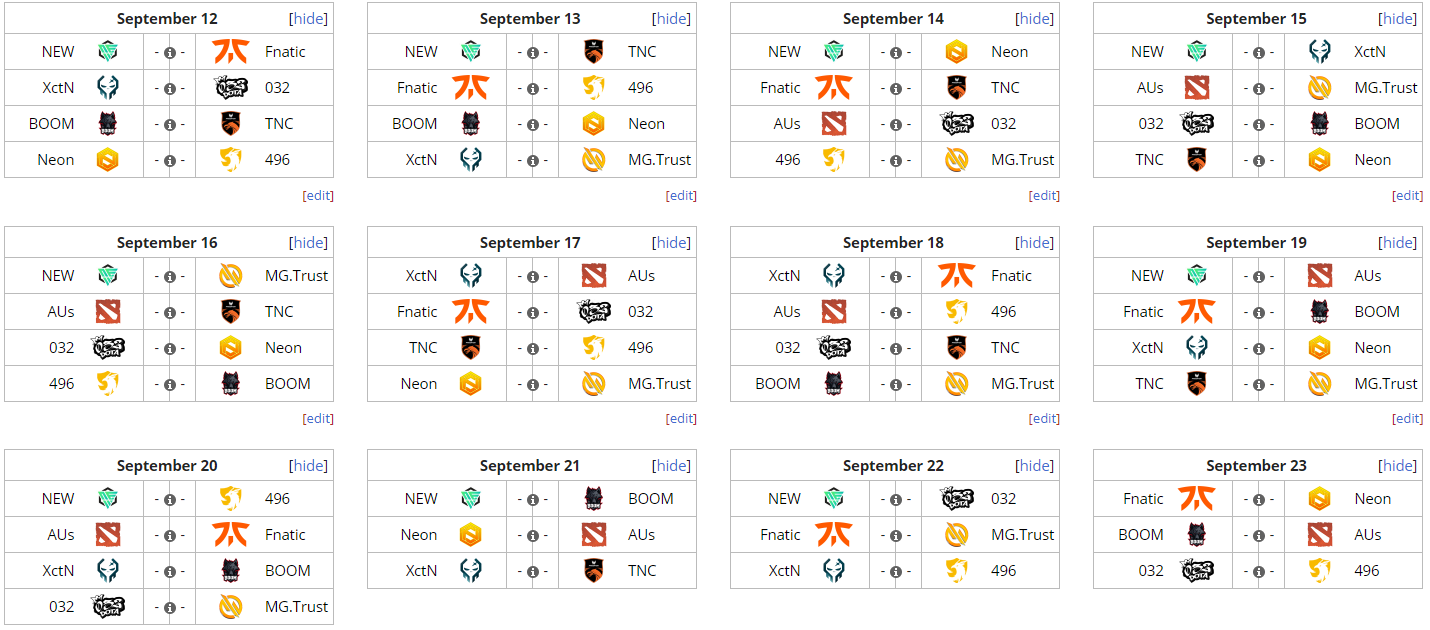
Task: Click edit link below September 16 table
Action: (x=318, y=419)
